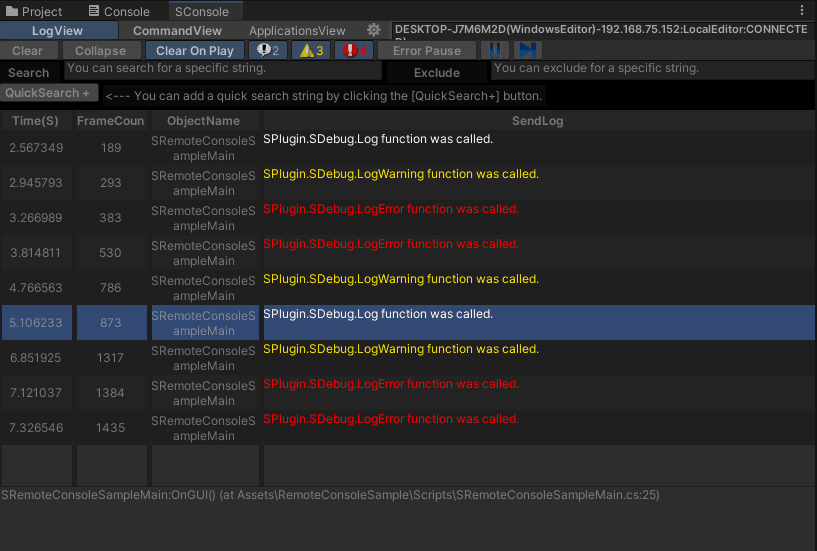Switch to the Console tab
Viewport: 817px width, 551px height.
pos(119,12)
